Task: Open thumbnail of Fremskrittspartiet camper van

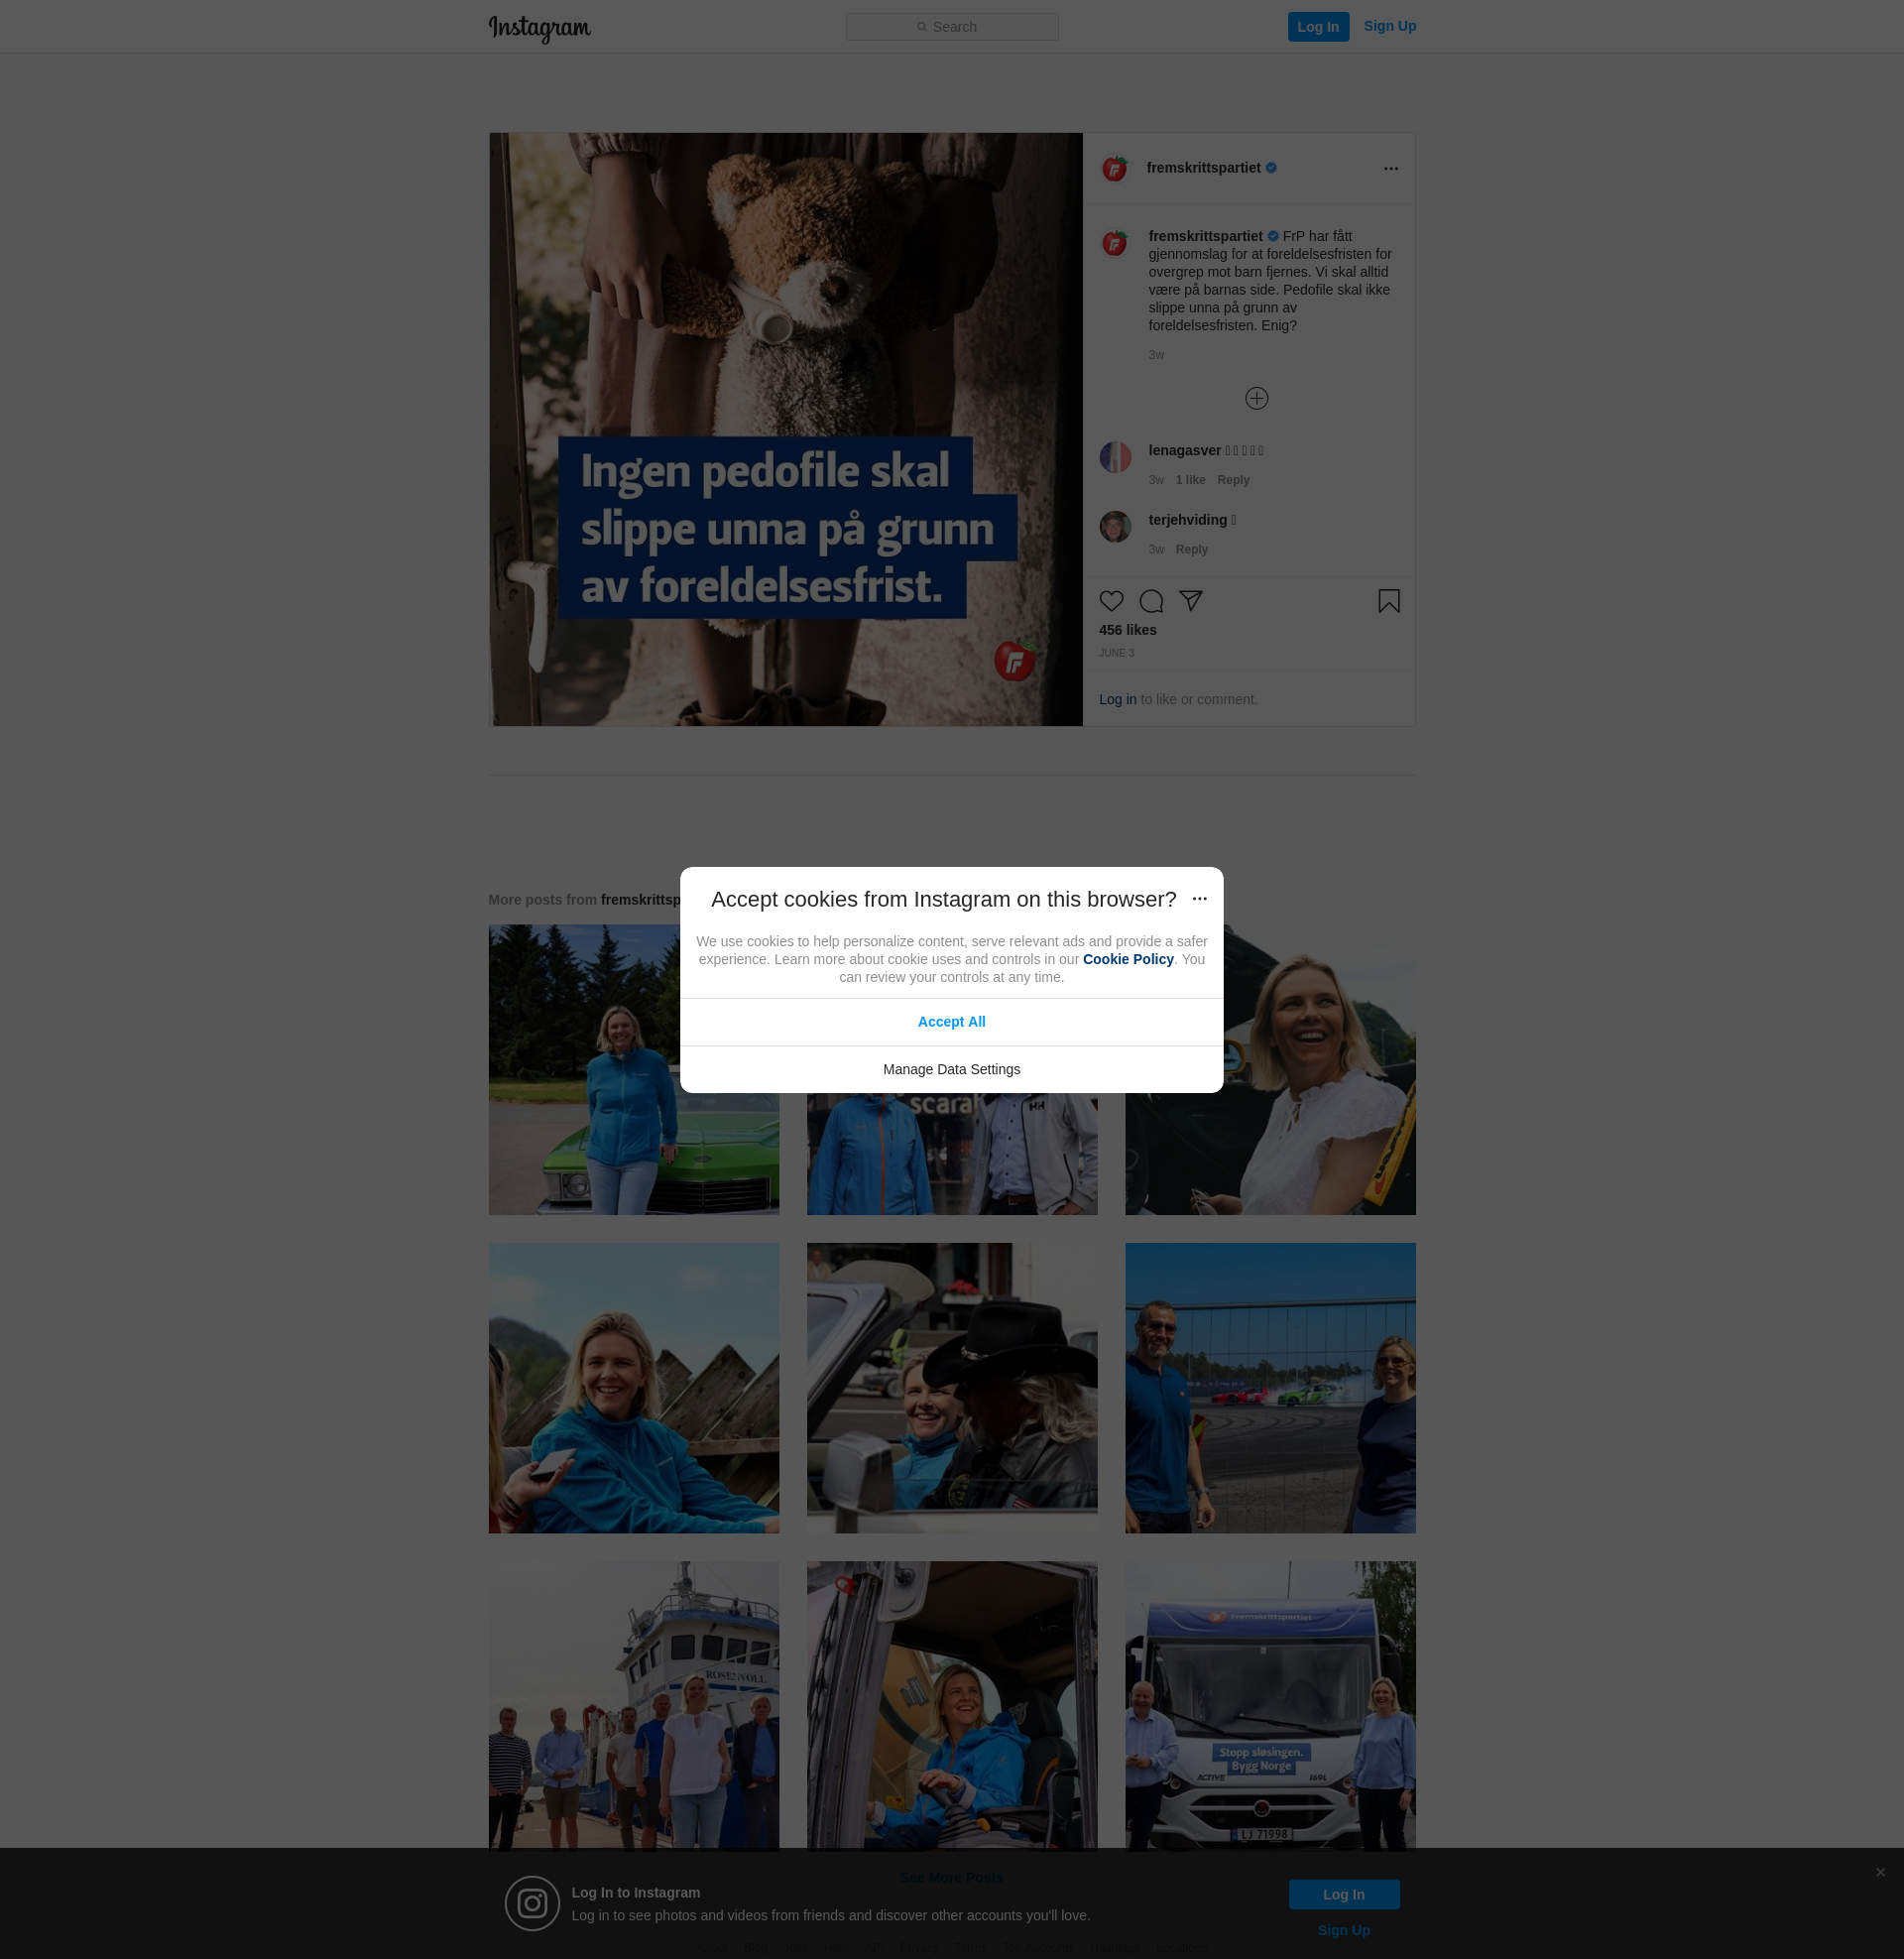Action: (1270, 1706)
